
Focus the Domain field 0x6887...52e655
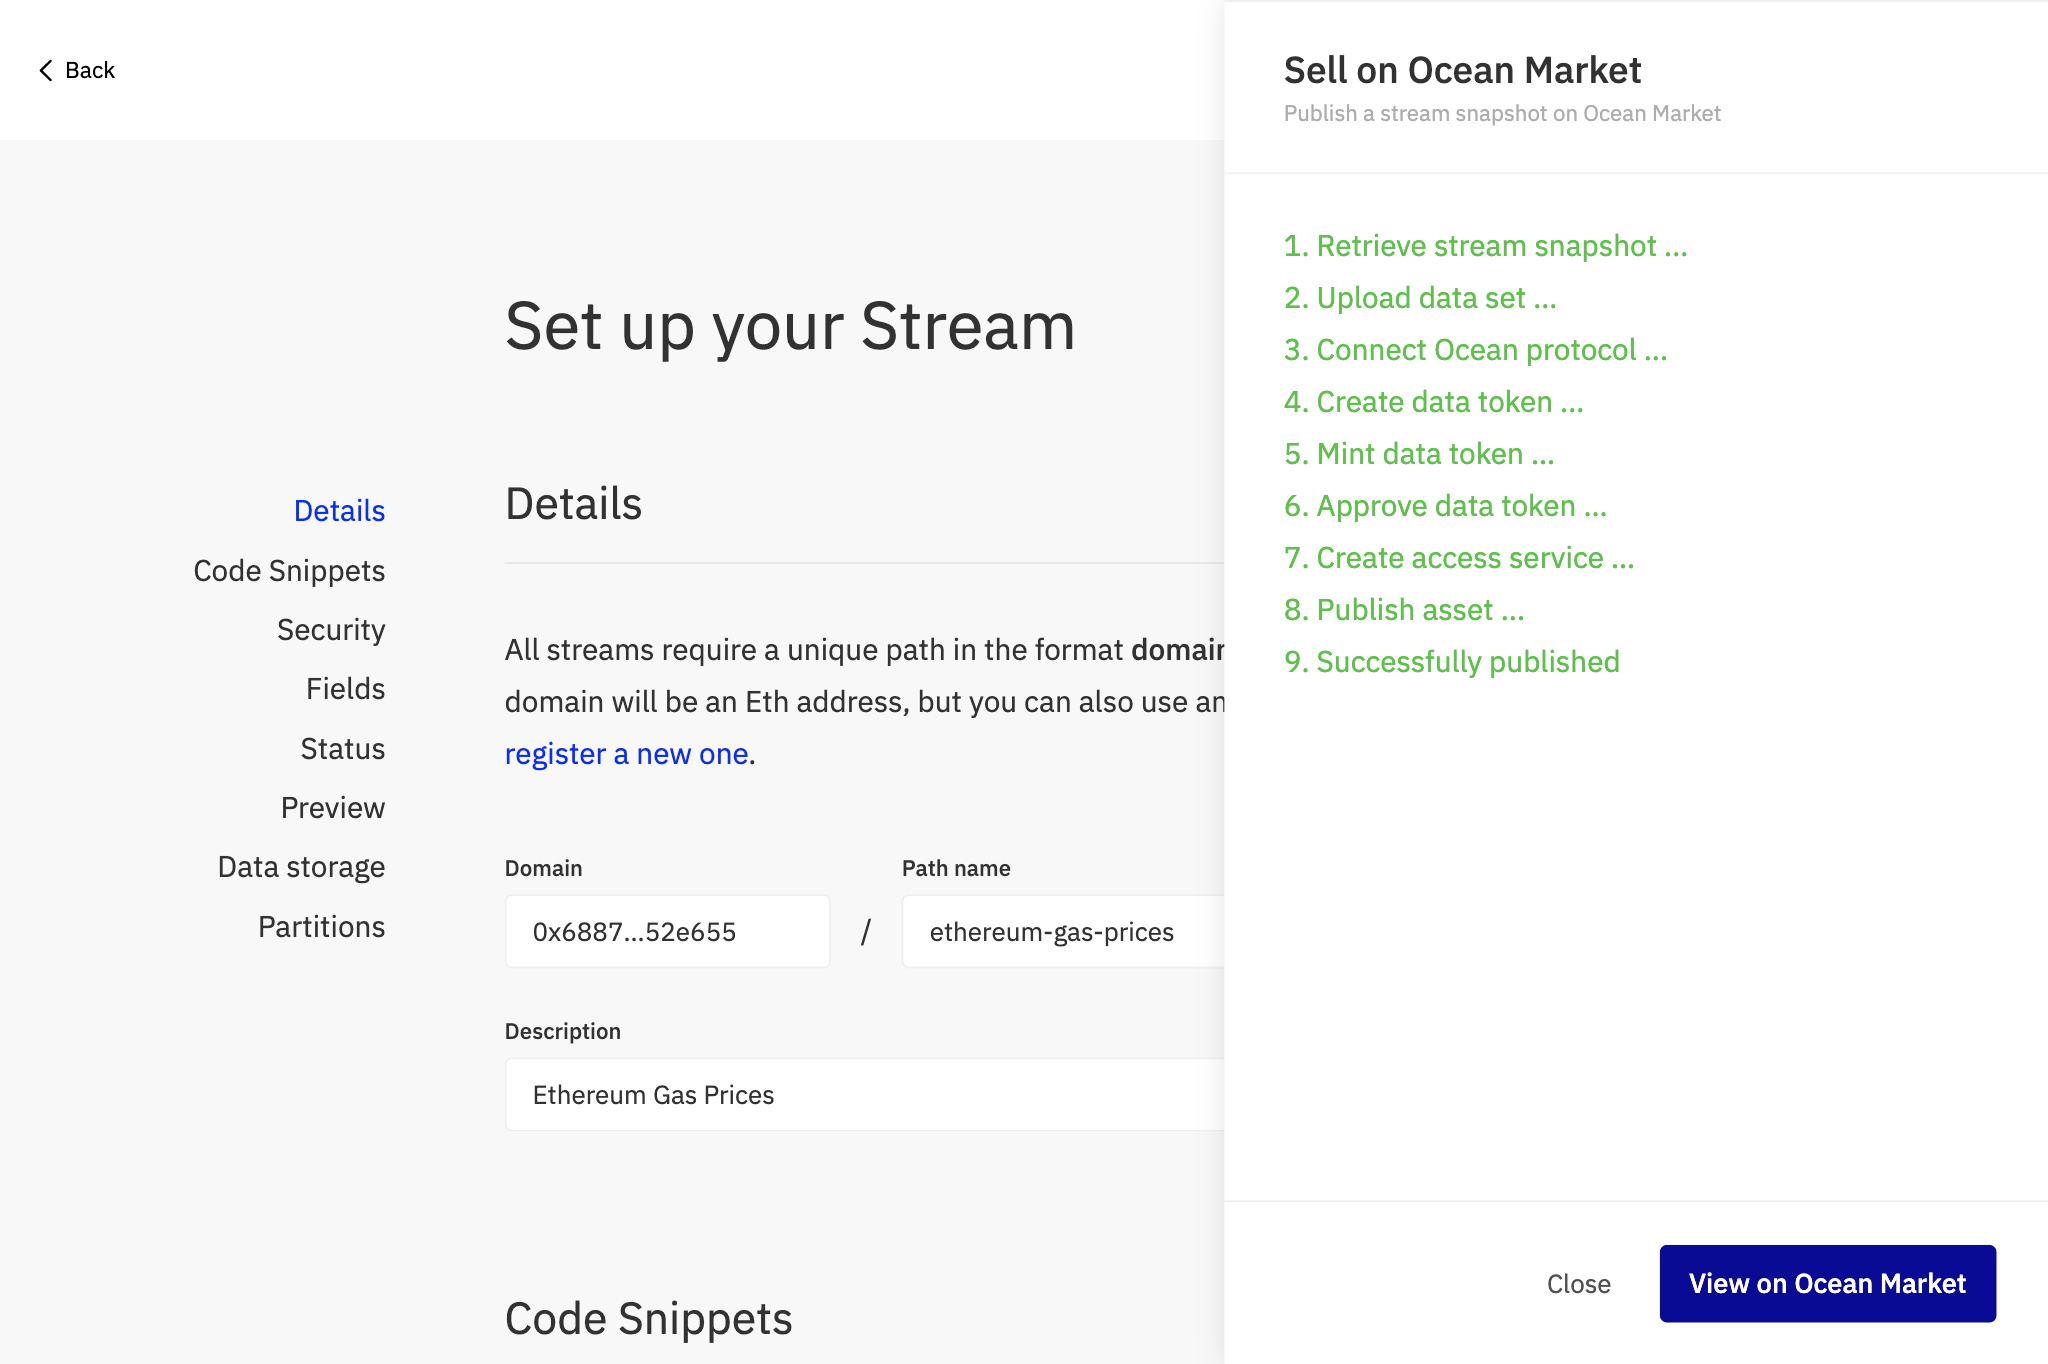667,932
